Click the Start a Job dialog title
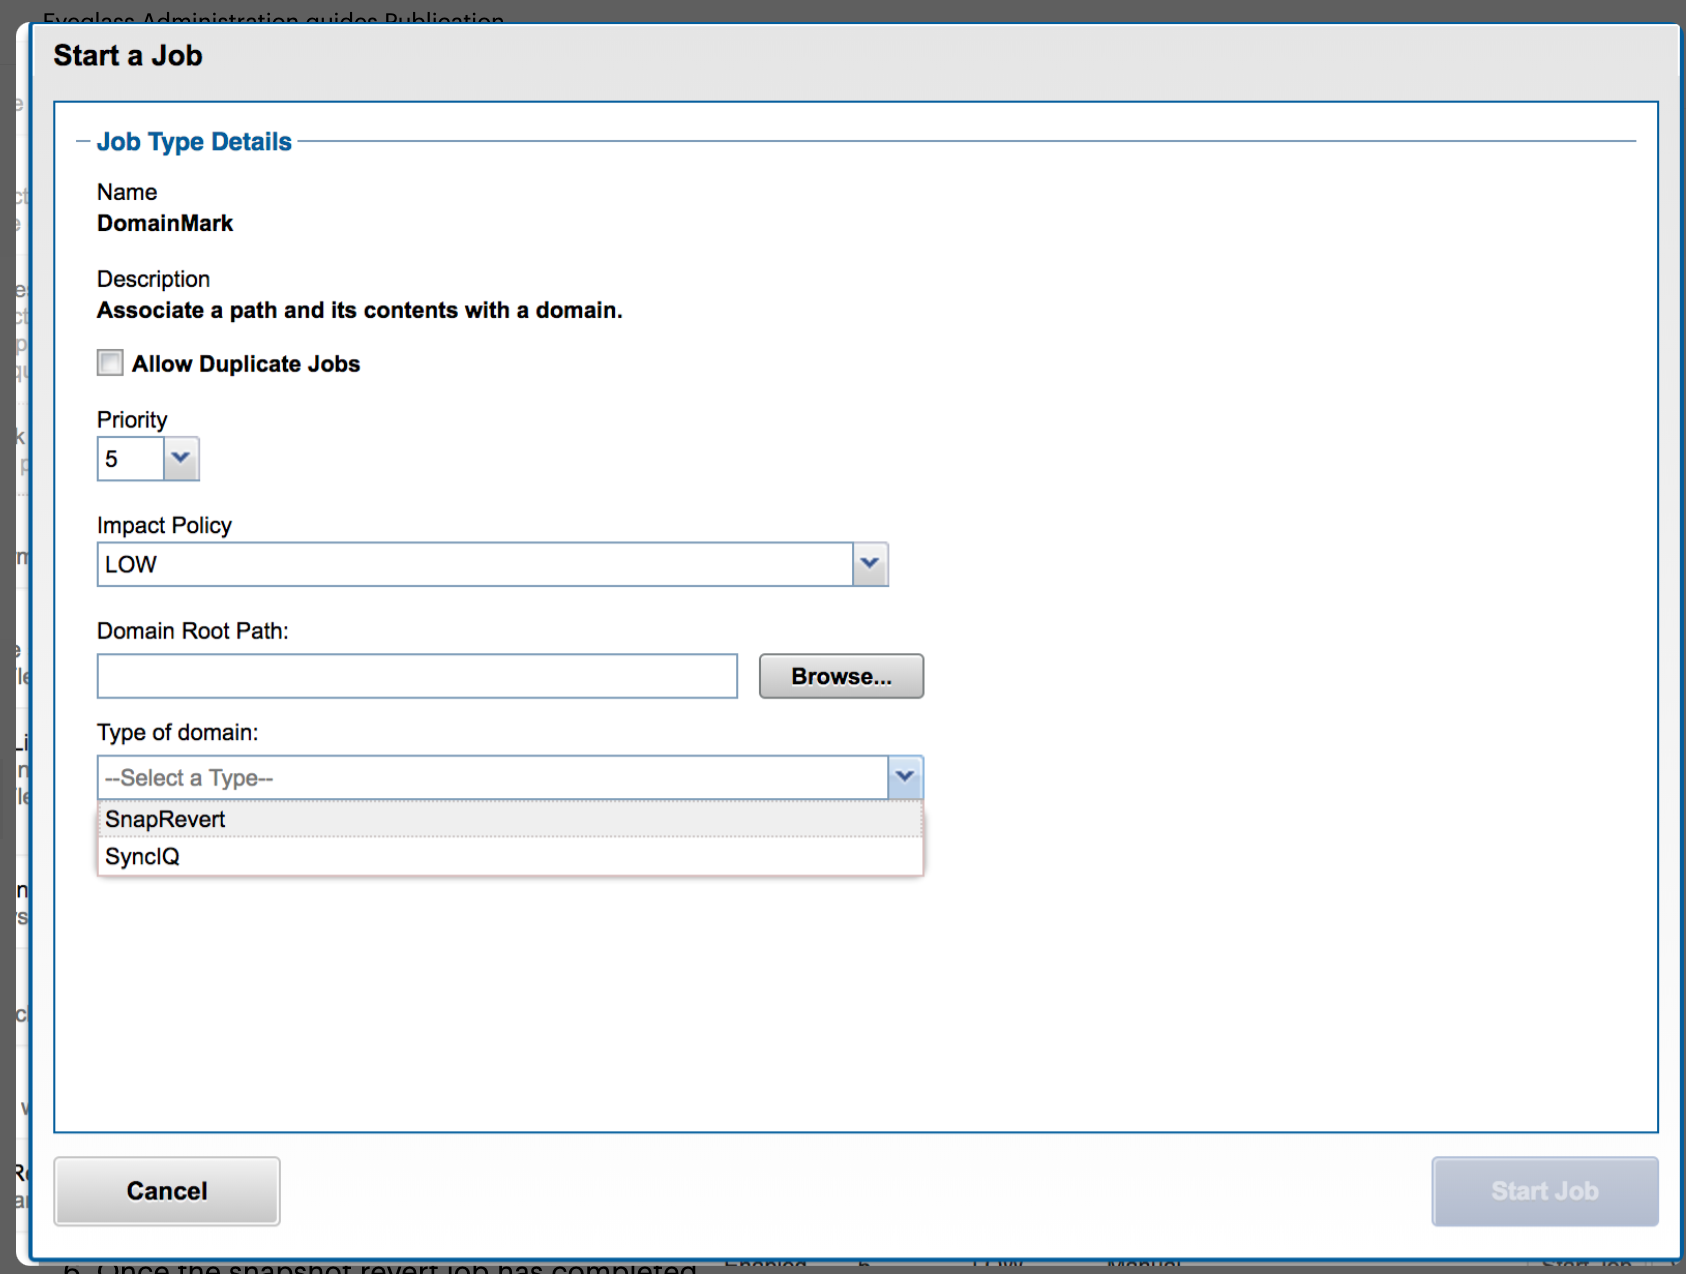 128,56
